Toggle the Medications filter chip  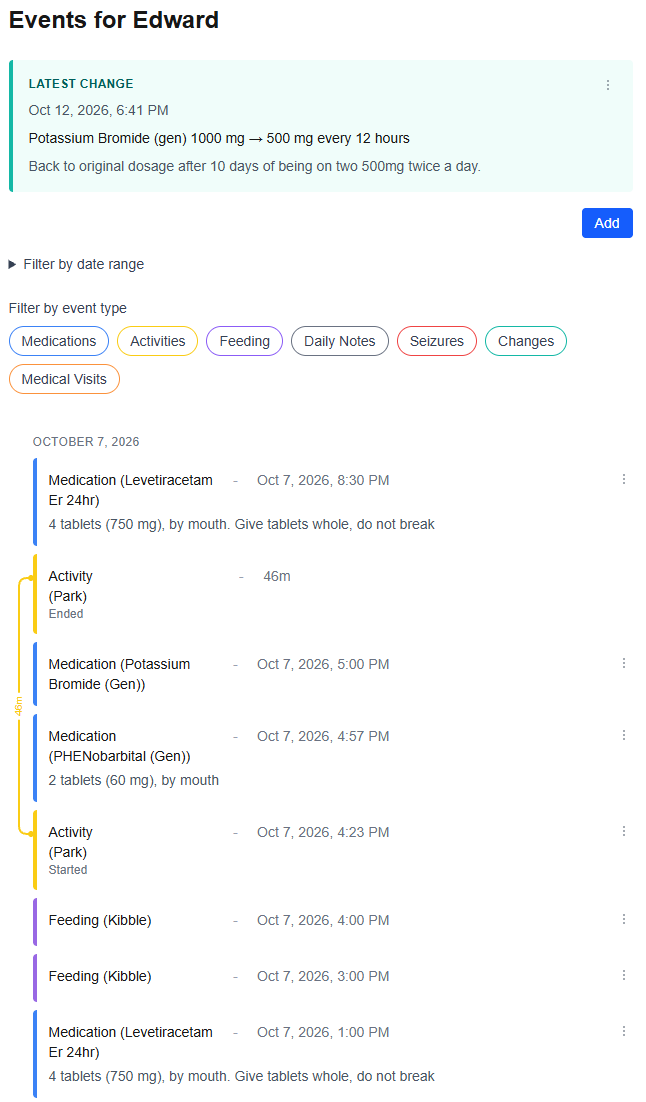pyautogui.click(x=59, y=341)
